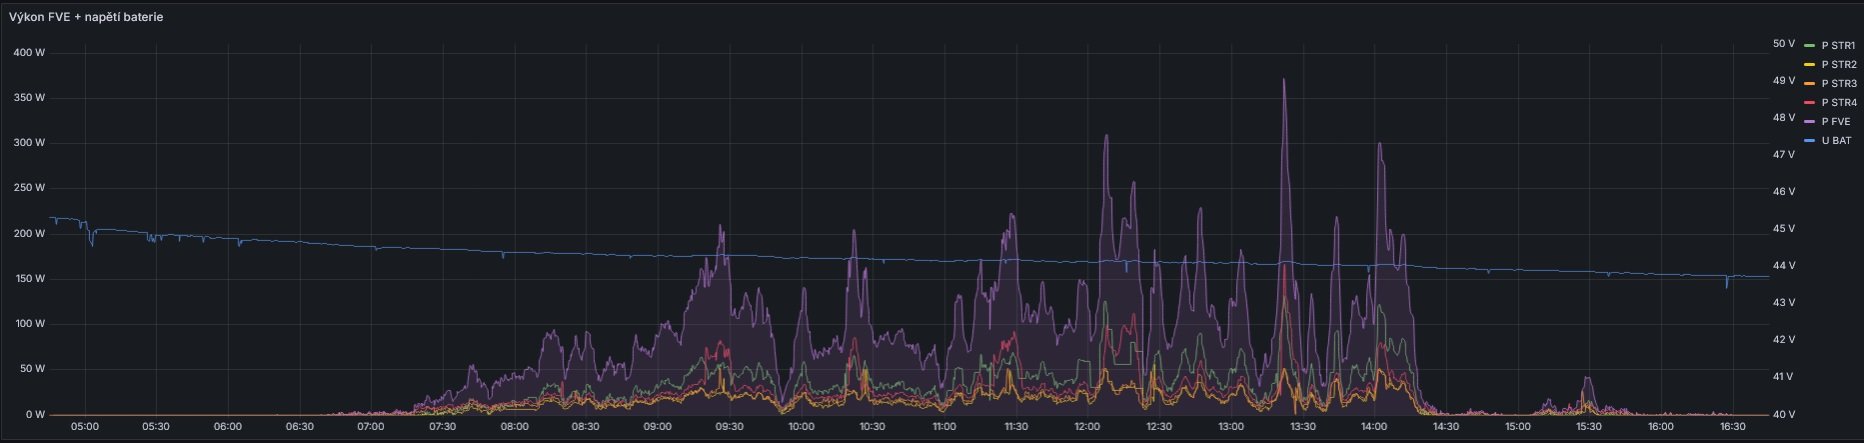Click the 08:00 time axis label
The image size is (1864, 443).
click(515, 427)
